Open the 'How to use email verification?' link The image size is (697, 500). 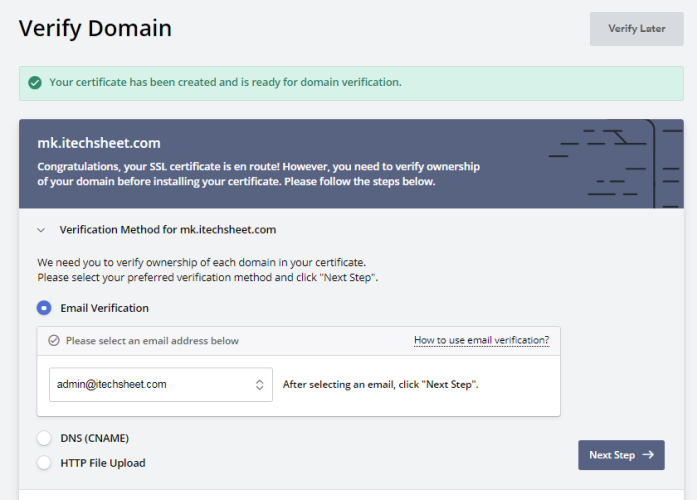point(481,341)
